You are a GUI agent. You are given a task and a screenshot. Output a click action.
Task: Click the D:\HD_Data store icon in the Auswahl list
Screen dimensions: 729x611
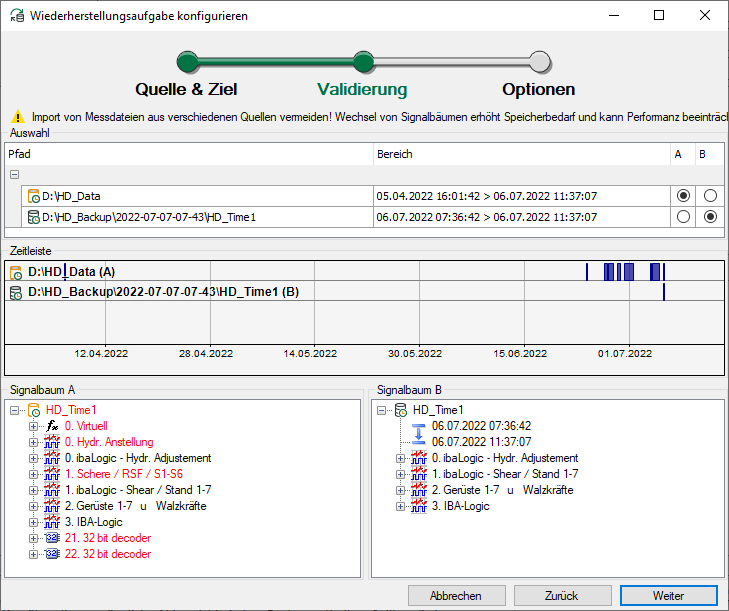click(x=34, y=196)
